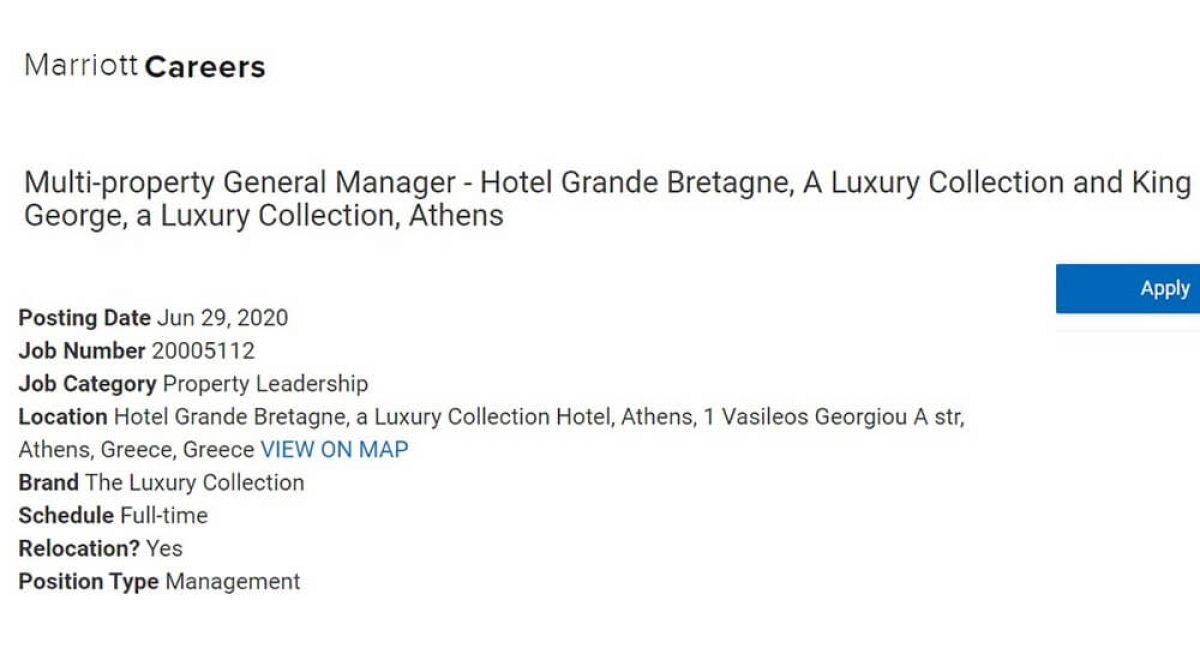This screenshot has height=660, width=1200.
Task: Click the Property Leadership category value
Action: point(265,384)
